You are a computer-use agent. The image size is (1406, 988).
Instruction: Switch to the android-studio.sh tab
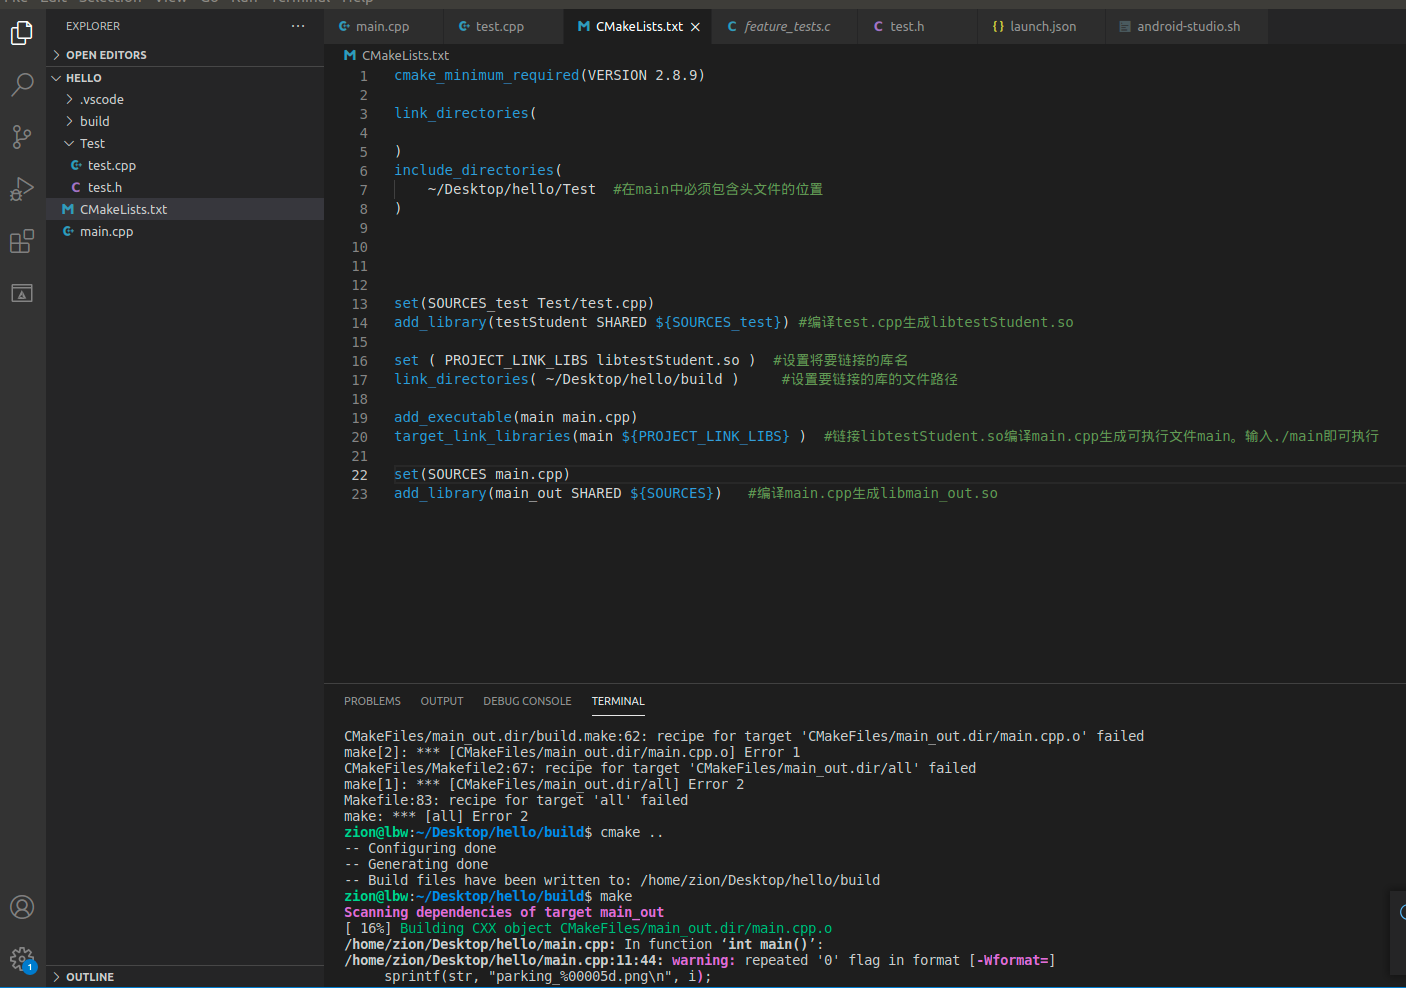pyautogui.click(x=1188, y=27)
